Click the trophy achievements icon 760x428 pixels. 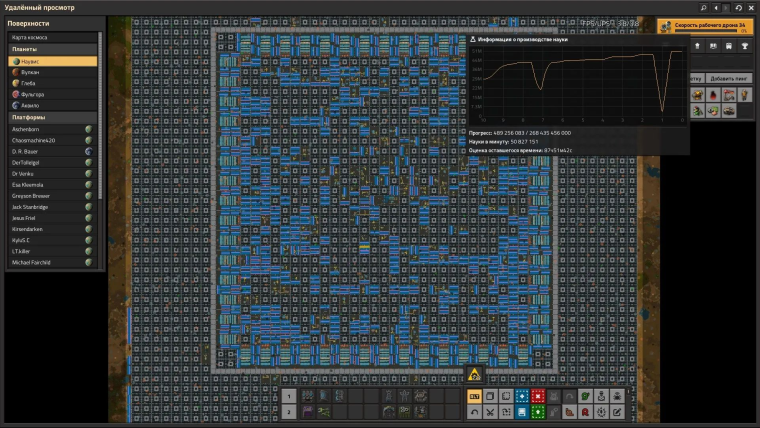pyautogui.click(x=744, y=46)
